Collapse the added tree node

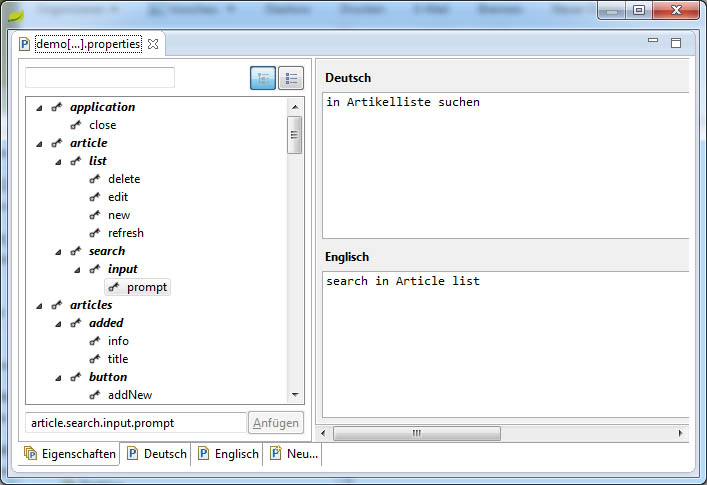(58, 324)
